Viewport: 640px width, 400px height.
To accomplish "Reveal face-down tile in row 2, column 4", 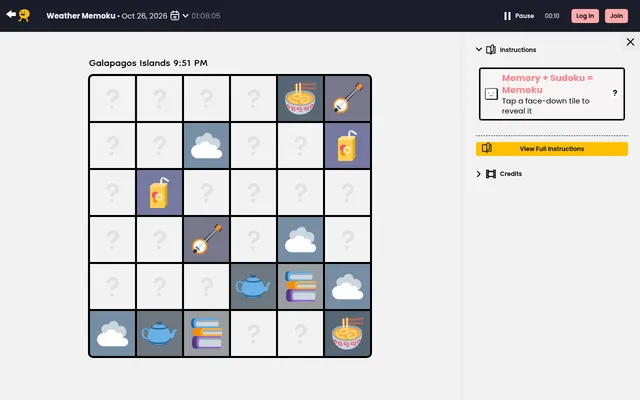I will tap(253, 145).
